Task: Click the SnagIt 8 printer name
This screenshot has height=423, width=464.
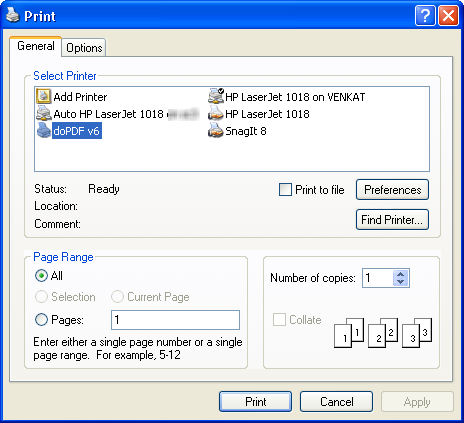Action: [x=246, y=131]
